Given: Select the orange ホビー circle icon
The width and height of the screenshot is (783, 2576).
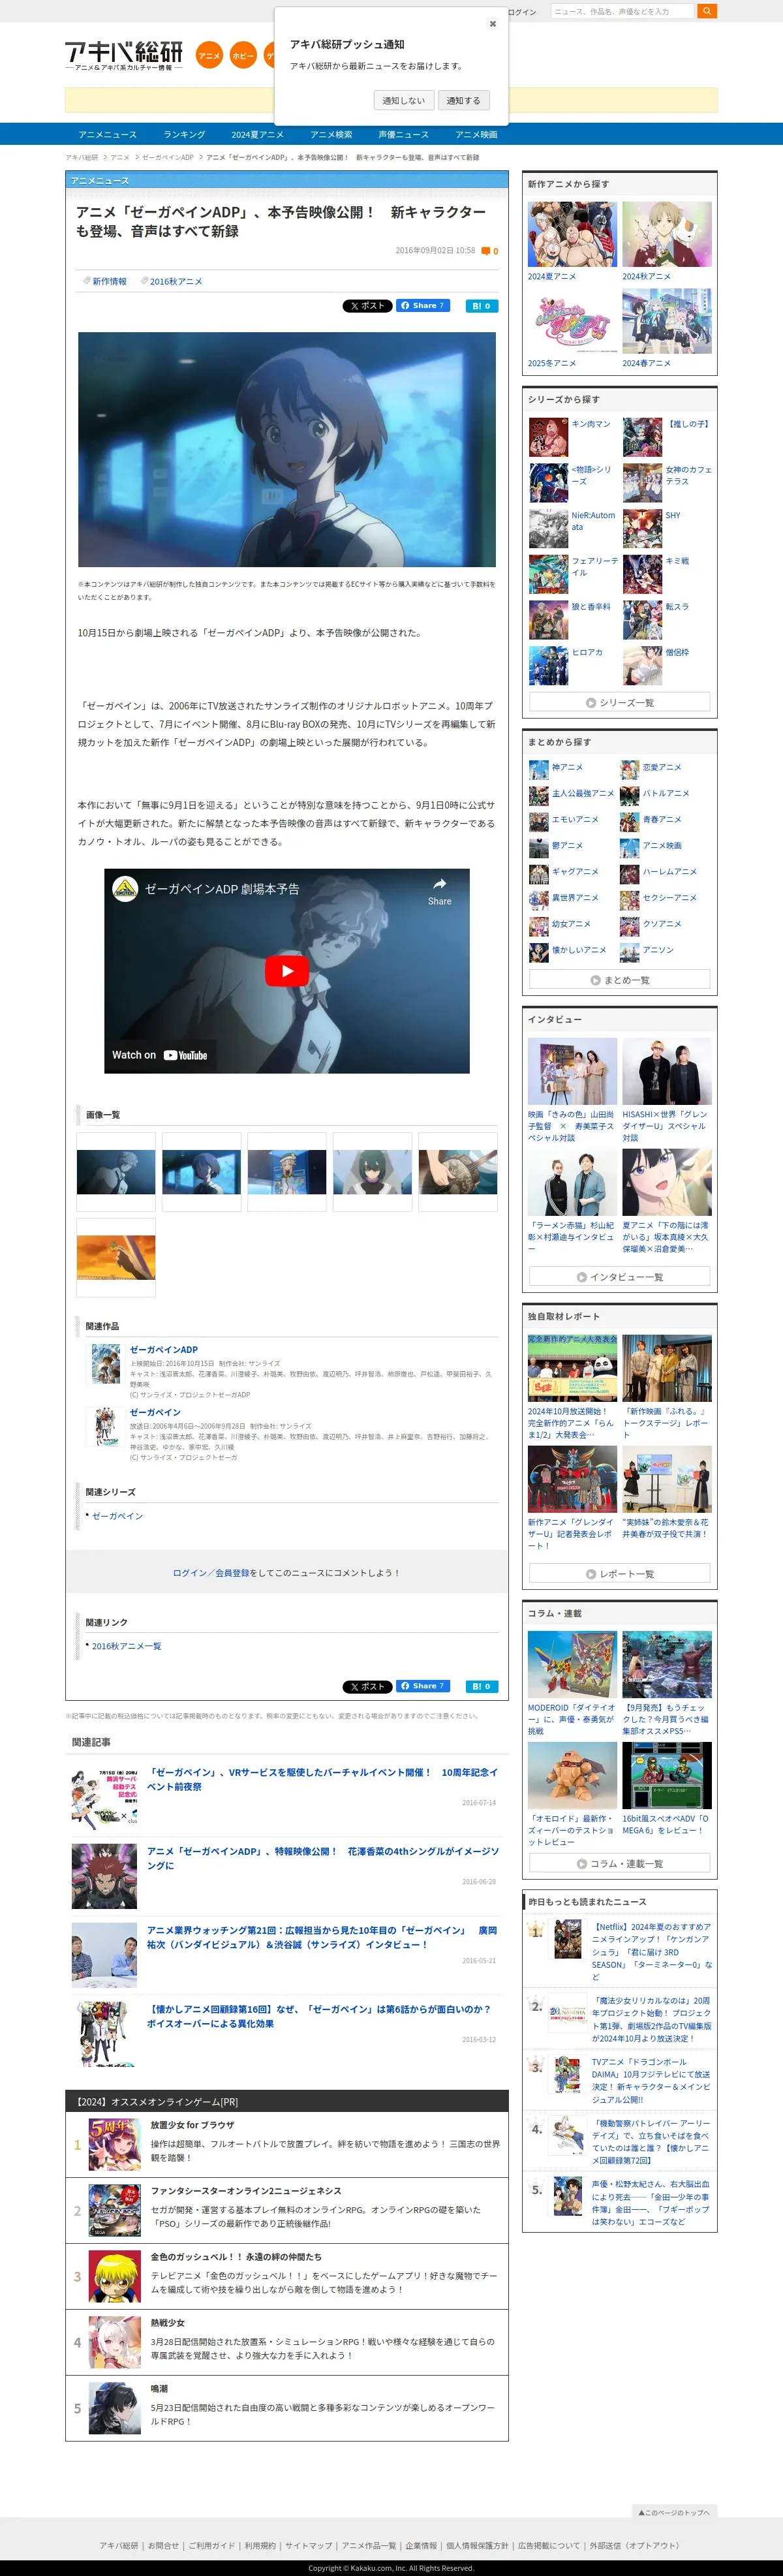Looking at the screenshot, I should click(243, 56).
